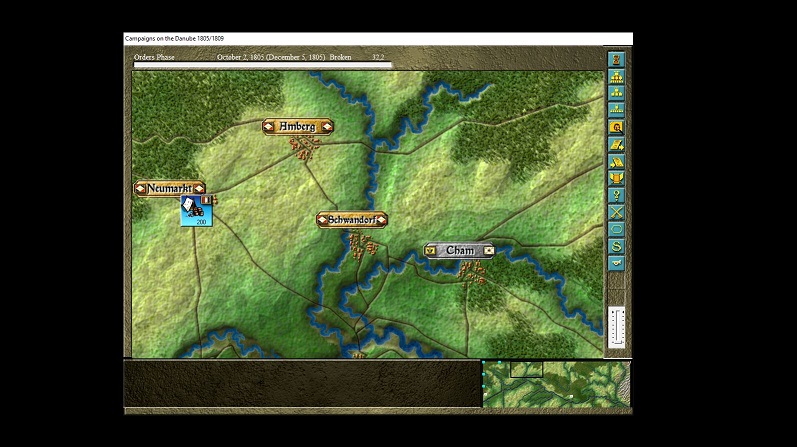Click the Cham town buildings on map
The image size is (797, 447).
(472, 273)
